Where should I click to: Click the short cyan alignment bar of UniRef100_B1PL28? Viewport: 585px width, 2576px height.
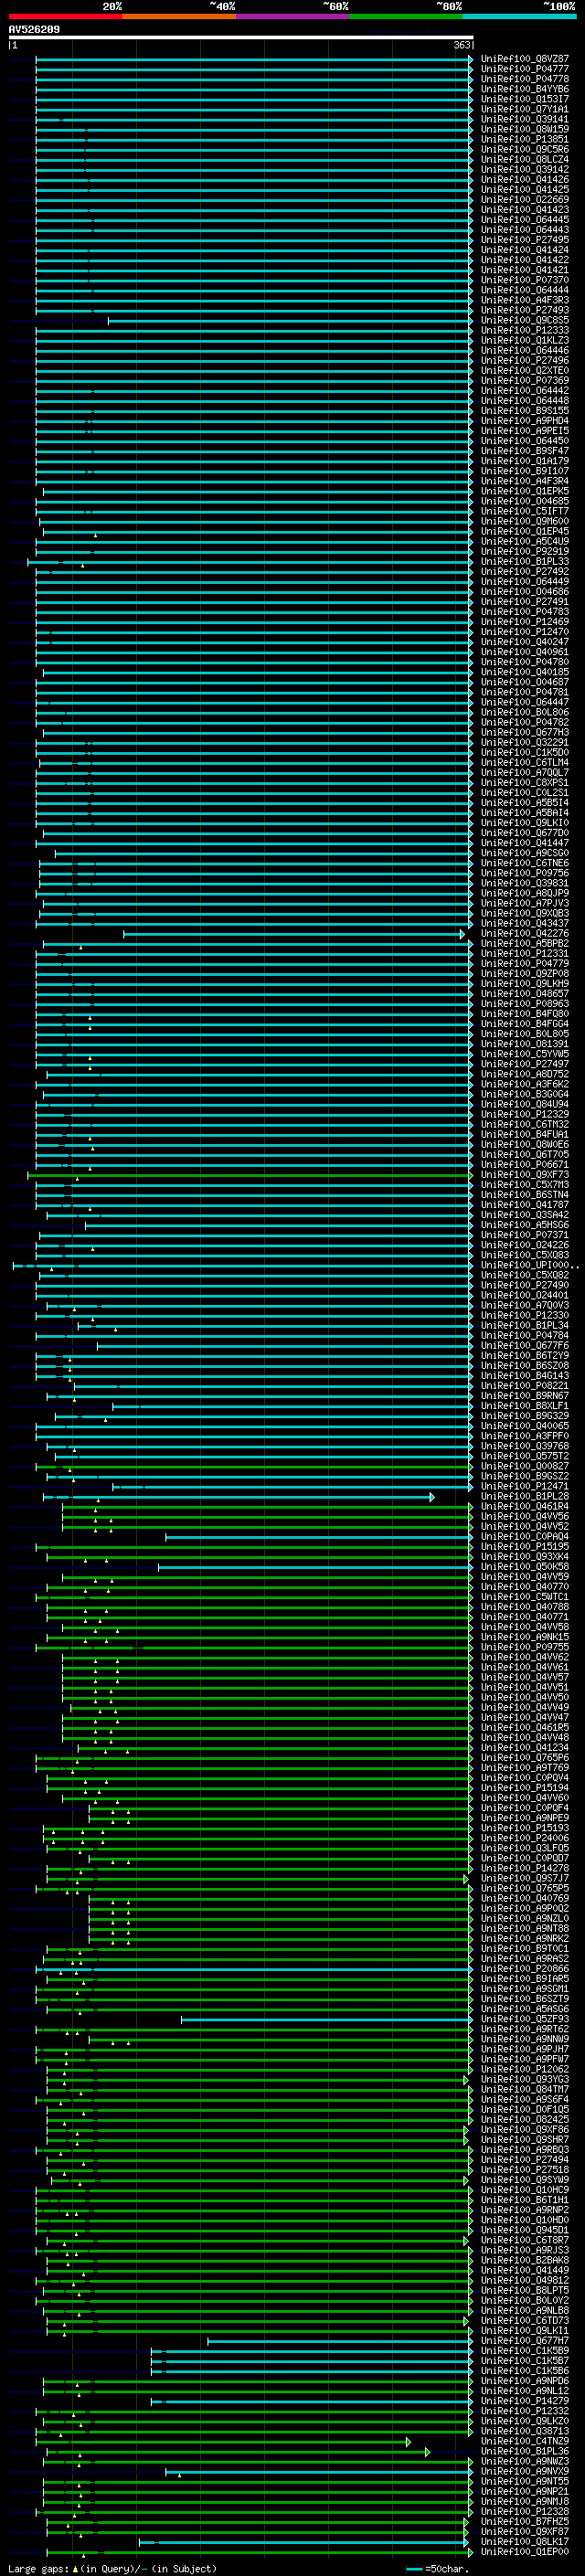tap(240, 1496)
